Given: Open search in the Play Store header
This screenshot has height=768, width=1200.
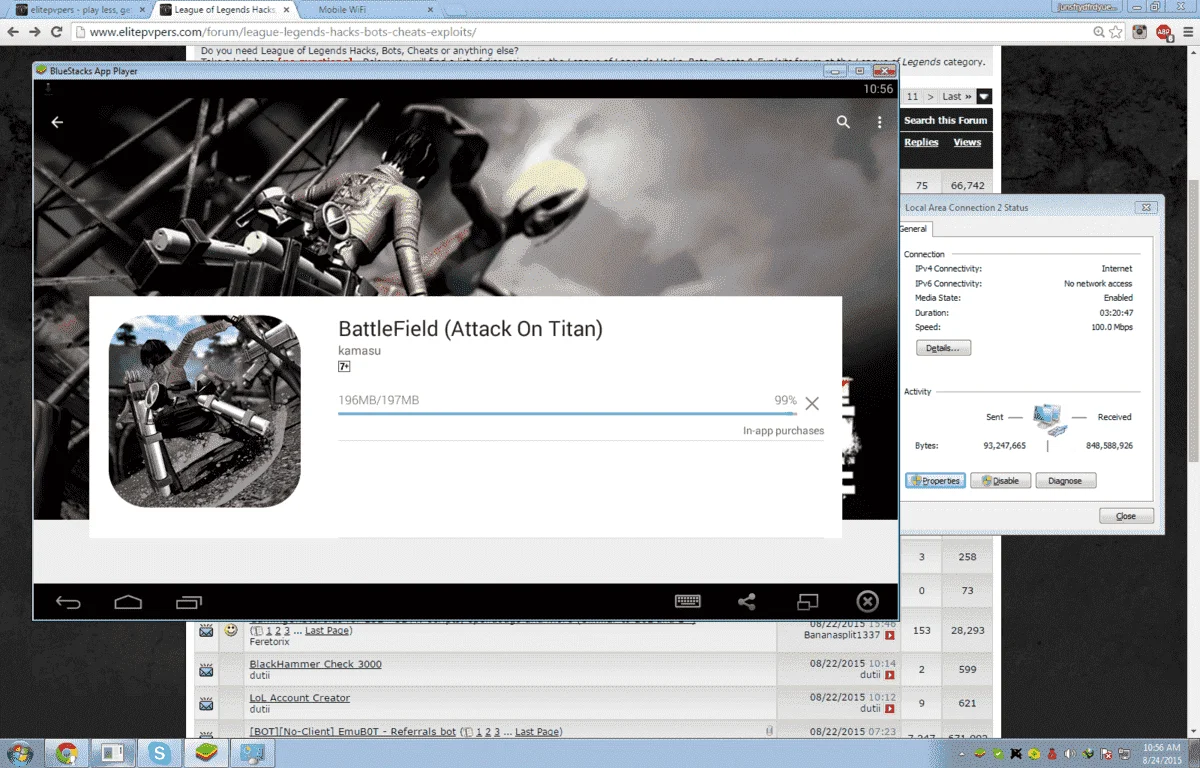Looking at the screenshot, I should (x=843, y=122).
